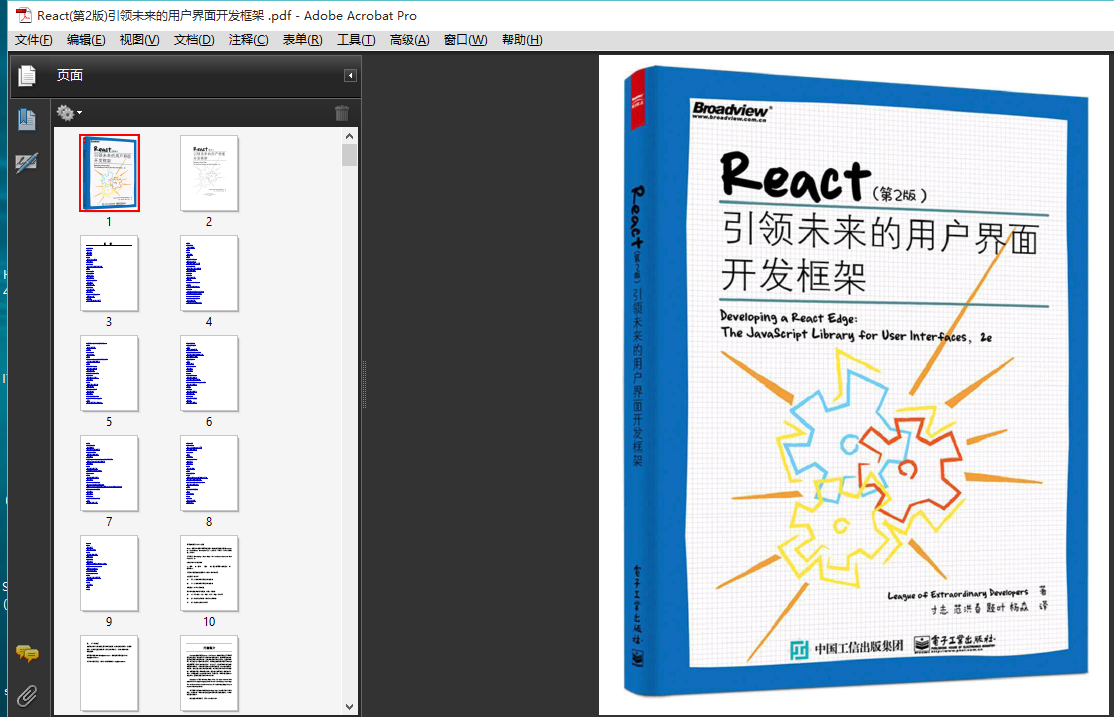The image size is (1114, 717).
Task: Click the trash icon to delete pages
Action: pos(342,112)
